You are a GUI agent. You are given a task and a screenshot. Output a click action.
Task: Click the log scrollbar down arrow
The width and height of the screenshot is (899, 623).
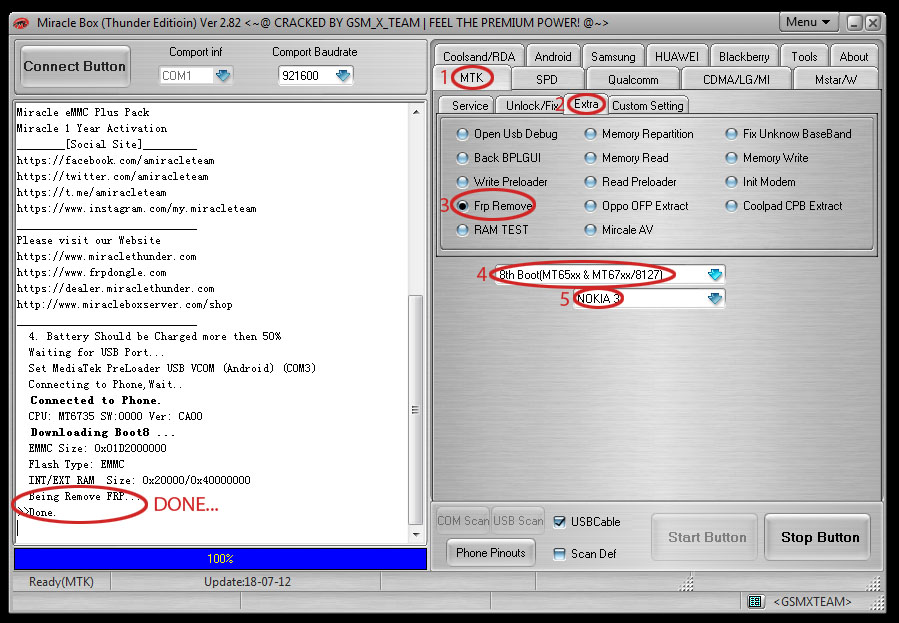point(416,535)
